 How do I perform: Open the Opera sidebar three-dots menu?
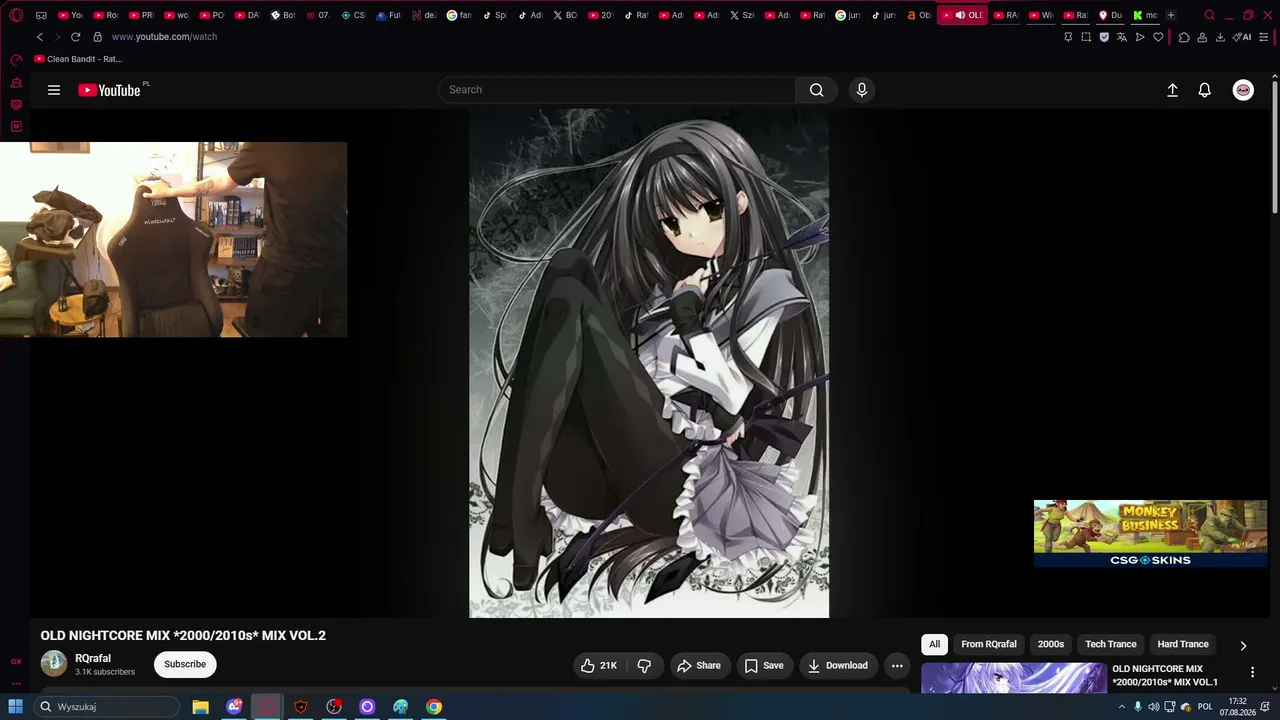16,684
